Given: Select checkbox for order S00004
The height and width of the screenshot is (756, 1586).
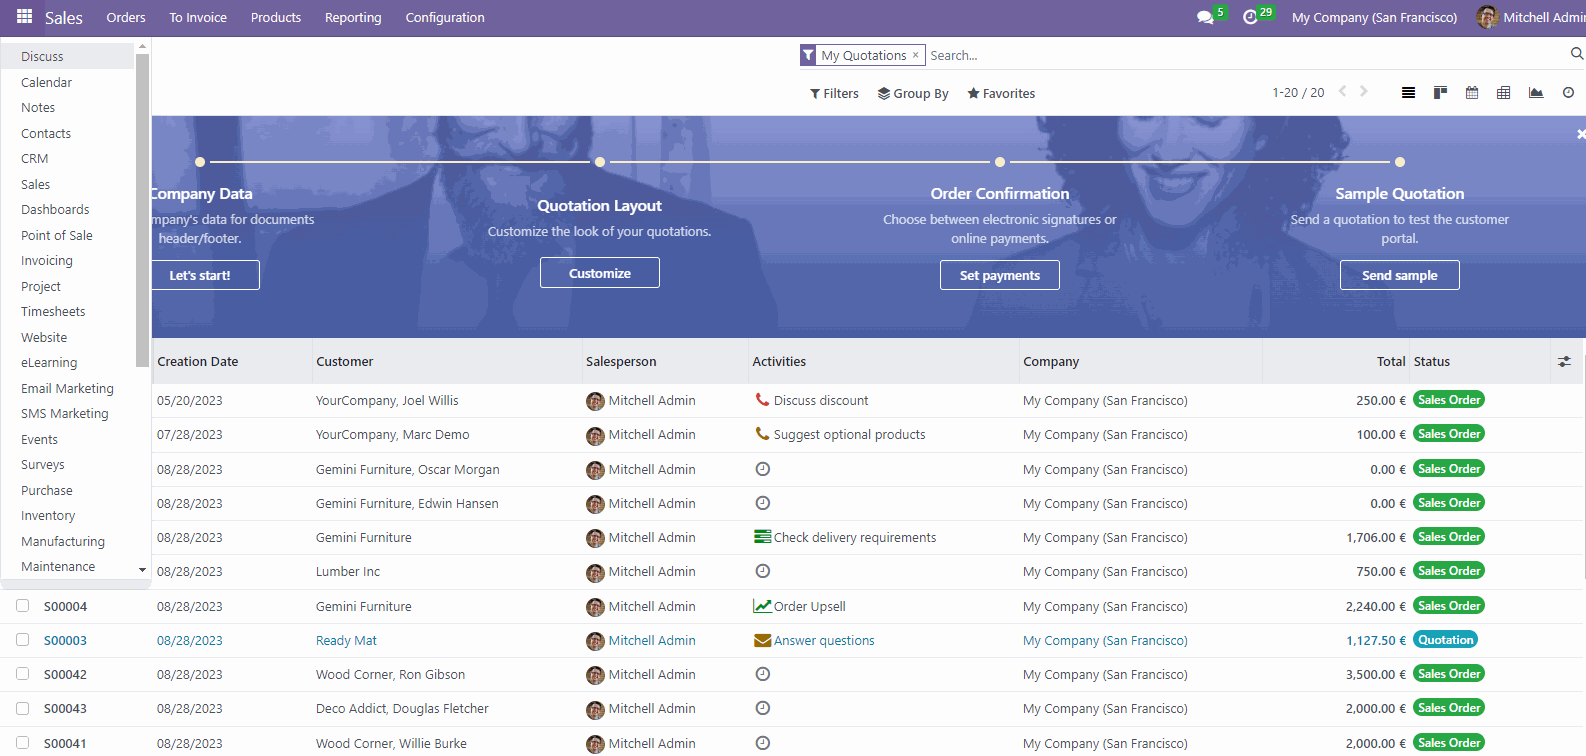Looking at the screenshot, I should coord(22,605).
